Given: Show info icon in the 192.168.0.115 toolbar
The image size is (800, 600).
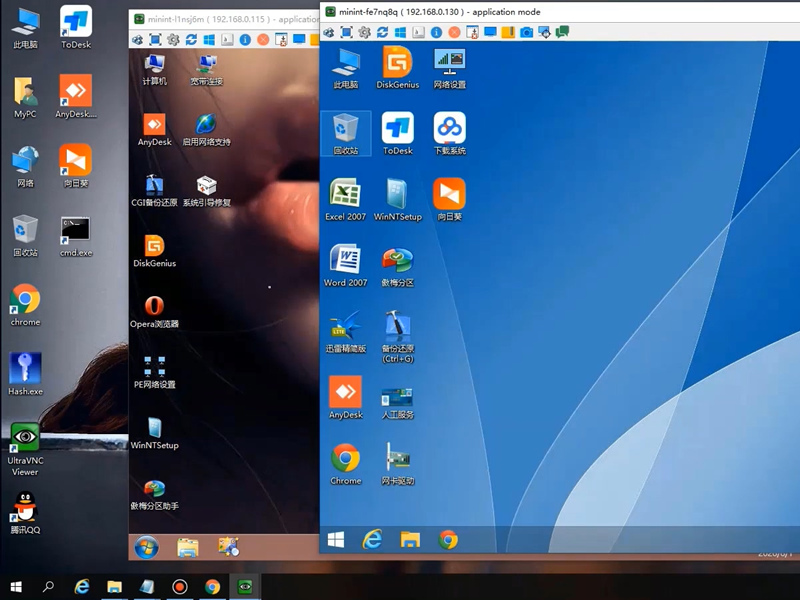Looking at the screenshot, I should (x=245, y=39).
